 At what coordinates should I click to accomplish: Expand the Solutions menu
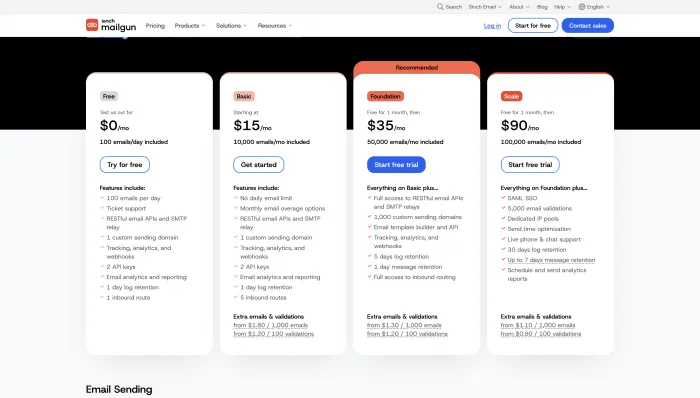pos(231,25)
